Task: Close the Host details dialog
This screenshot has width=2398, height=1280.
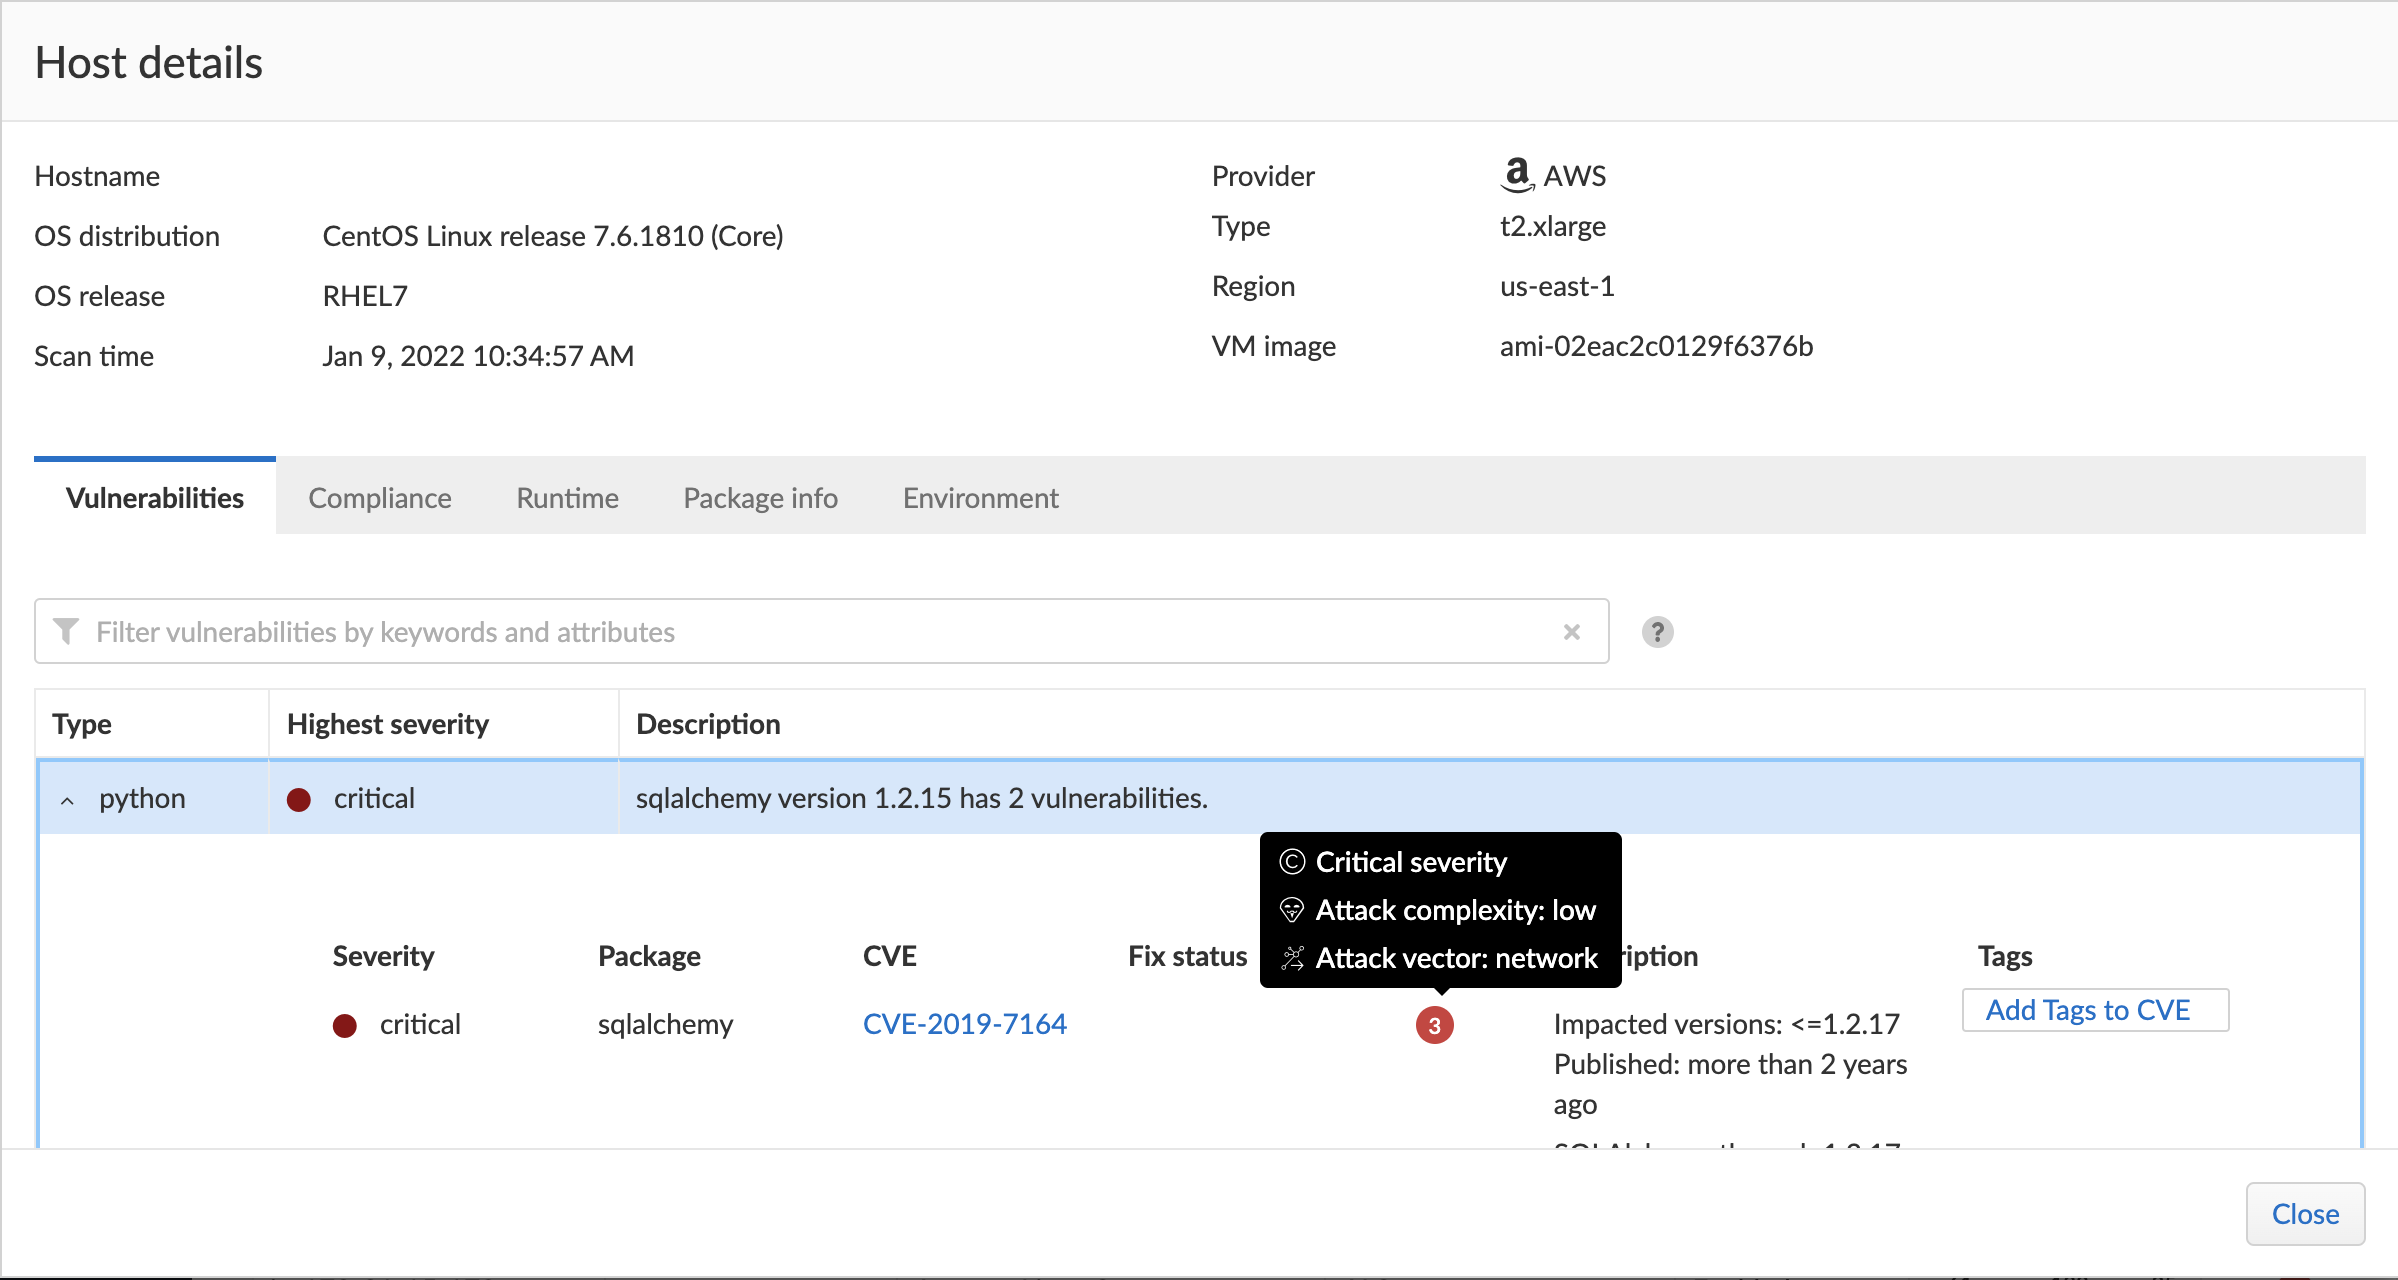Action: pyautogui.click(x=2305, y=1214)
